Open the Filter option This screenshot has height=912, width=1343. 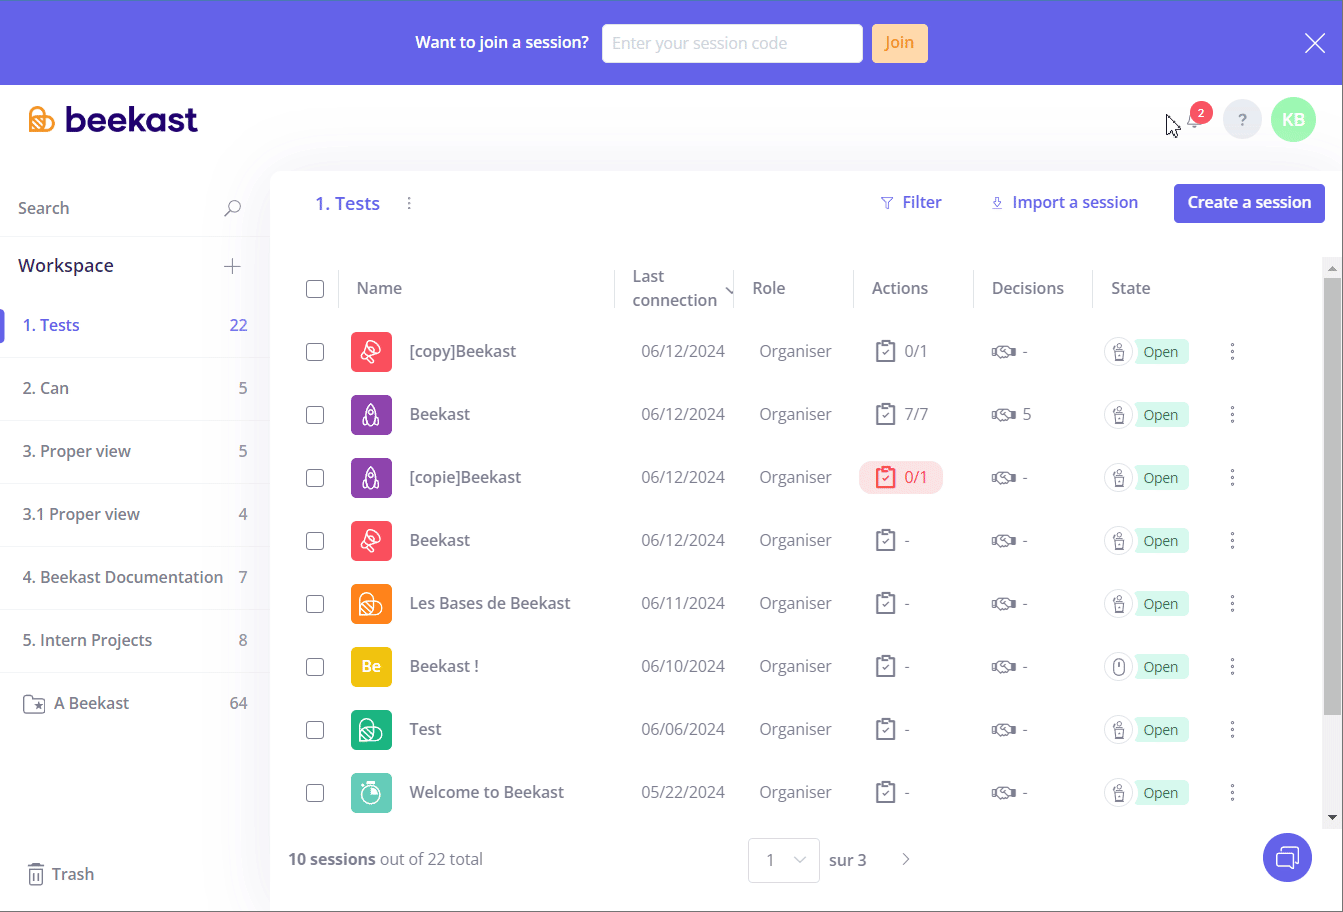[910, 203]
